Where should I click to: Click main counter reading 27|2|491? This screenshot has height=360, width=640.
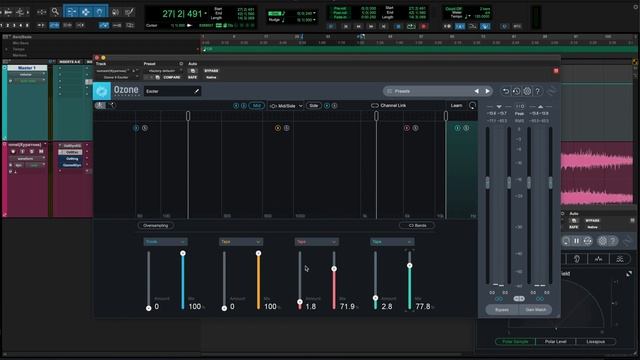pos(182,14)
